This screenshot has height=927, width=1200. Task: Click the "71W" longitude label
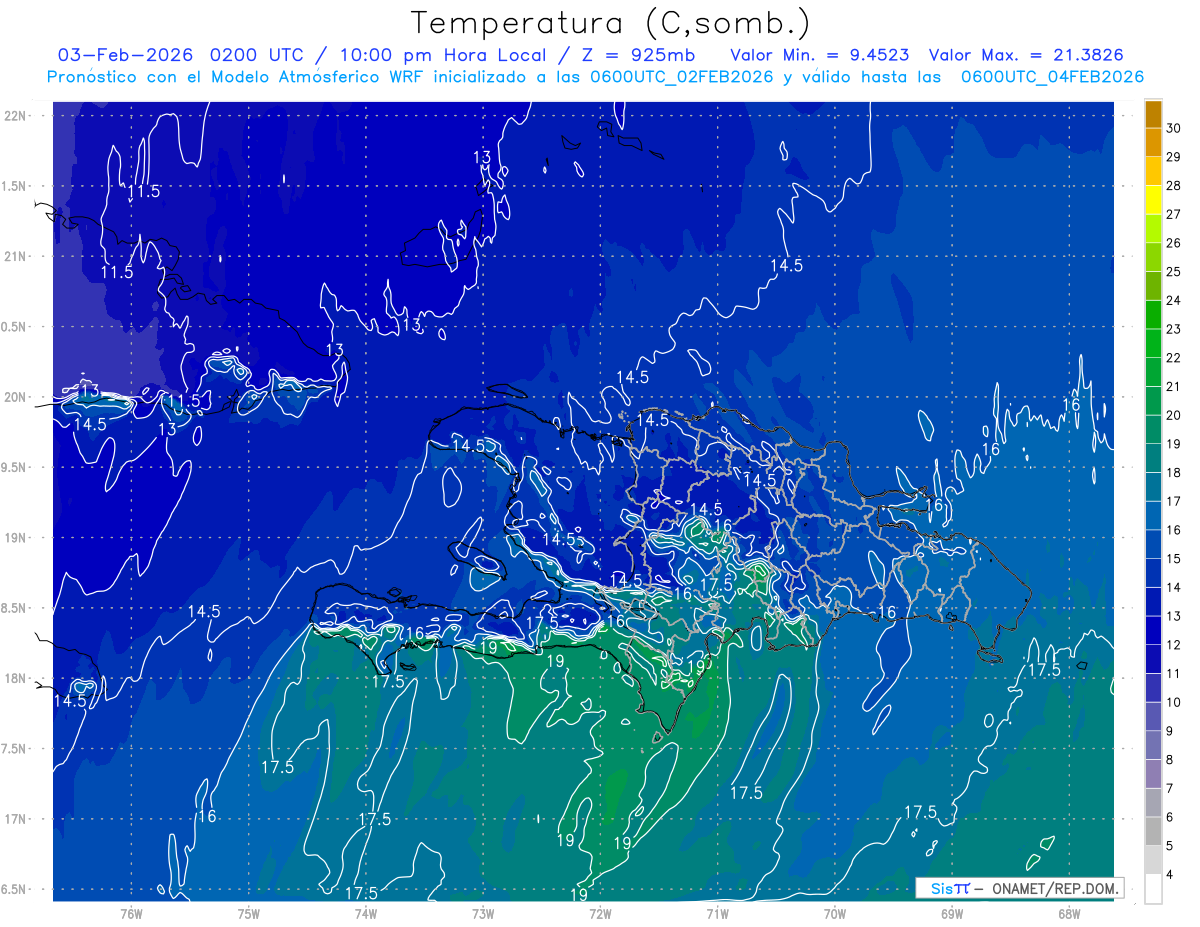[718, 915]
